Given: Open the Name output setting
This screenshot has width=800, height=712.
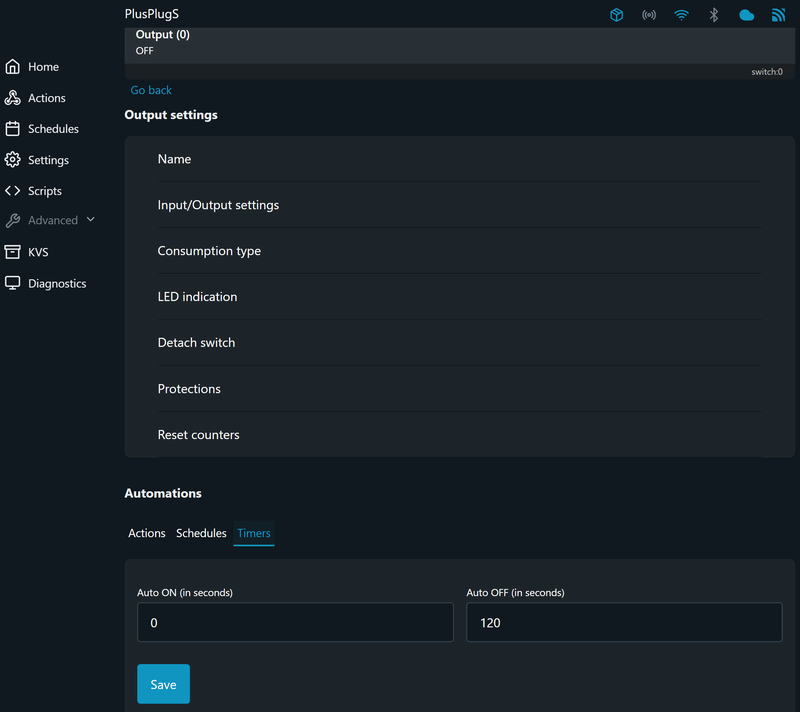Looking at the screenshot, I should coord(459,159).
